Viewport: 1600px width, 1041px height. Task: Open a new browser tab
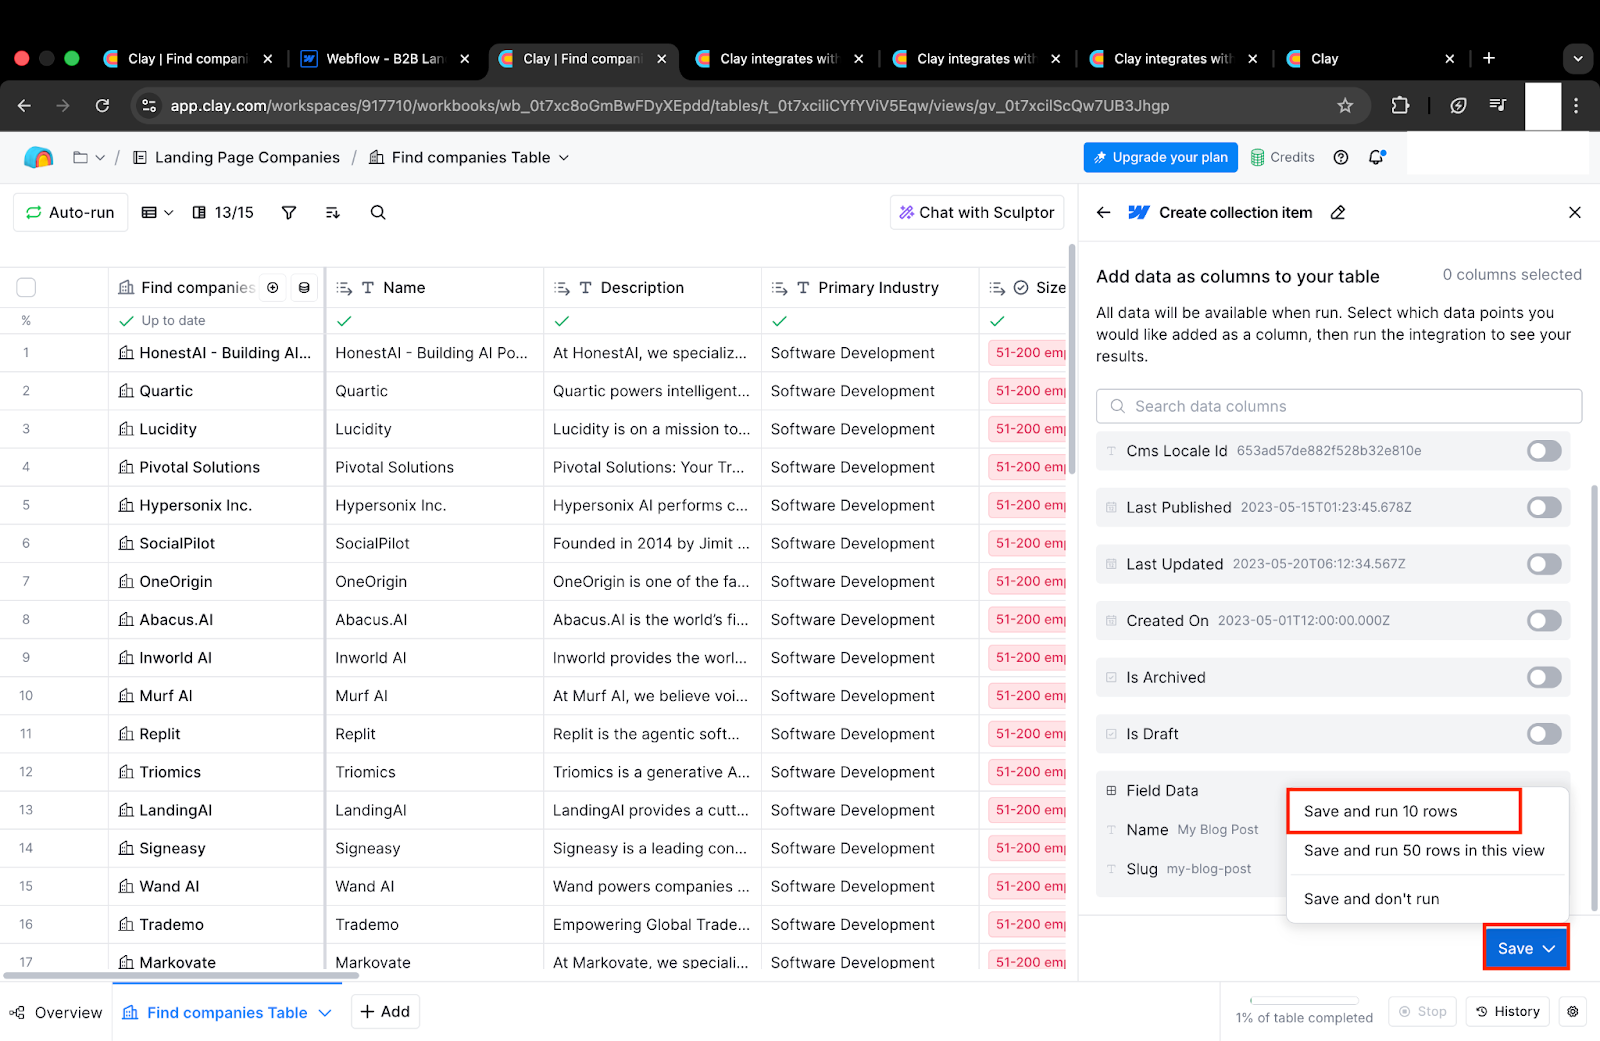tap(1489, 58)
